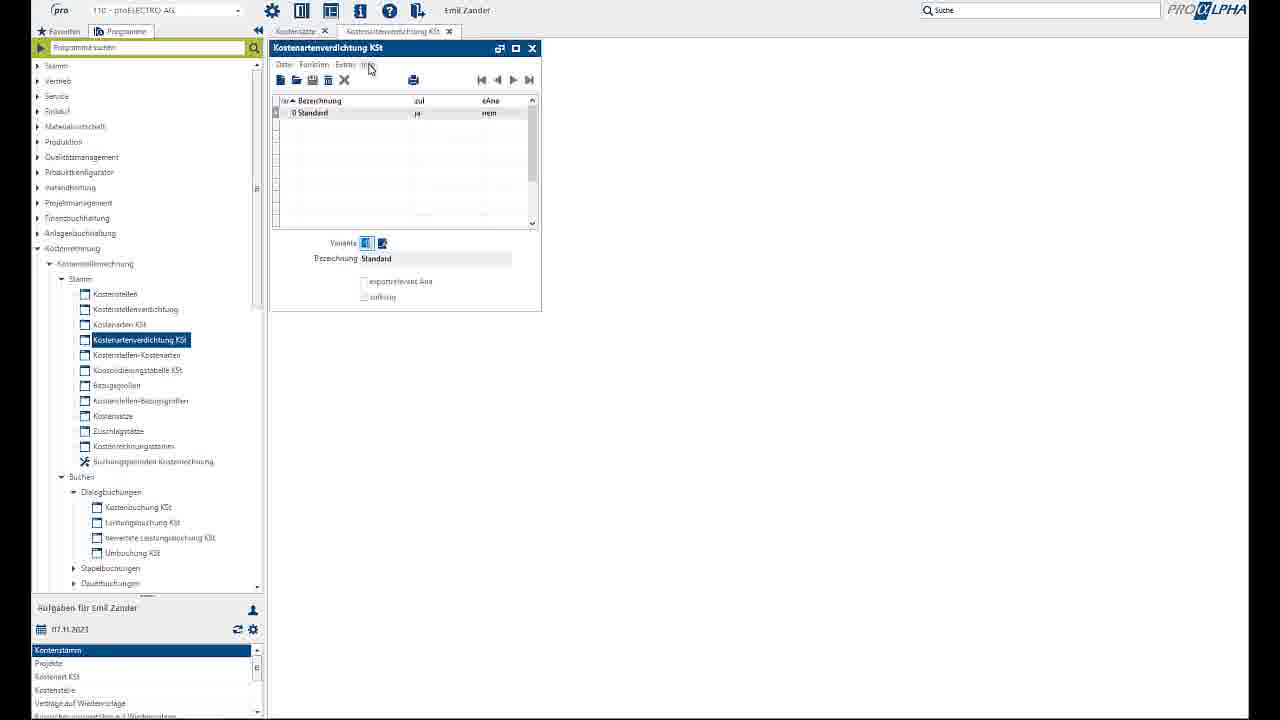Click the Bezeichnung field showing Standard
Viewport: 1280px width, 720px height.
tap(435, 259)
